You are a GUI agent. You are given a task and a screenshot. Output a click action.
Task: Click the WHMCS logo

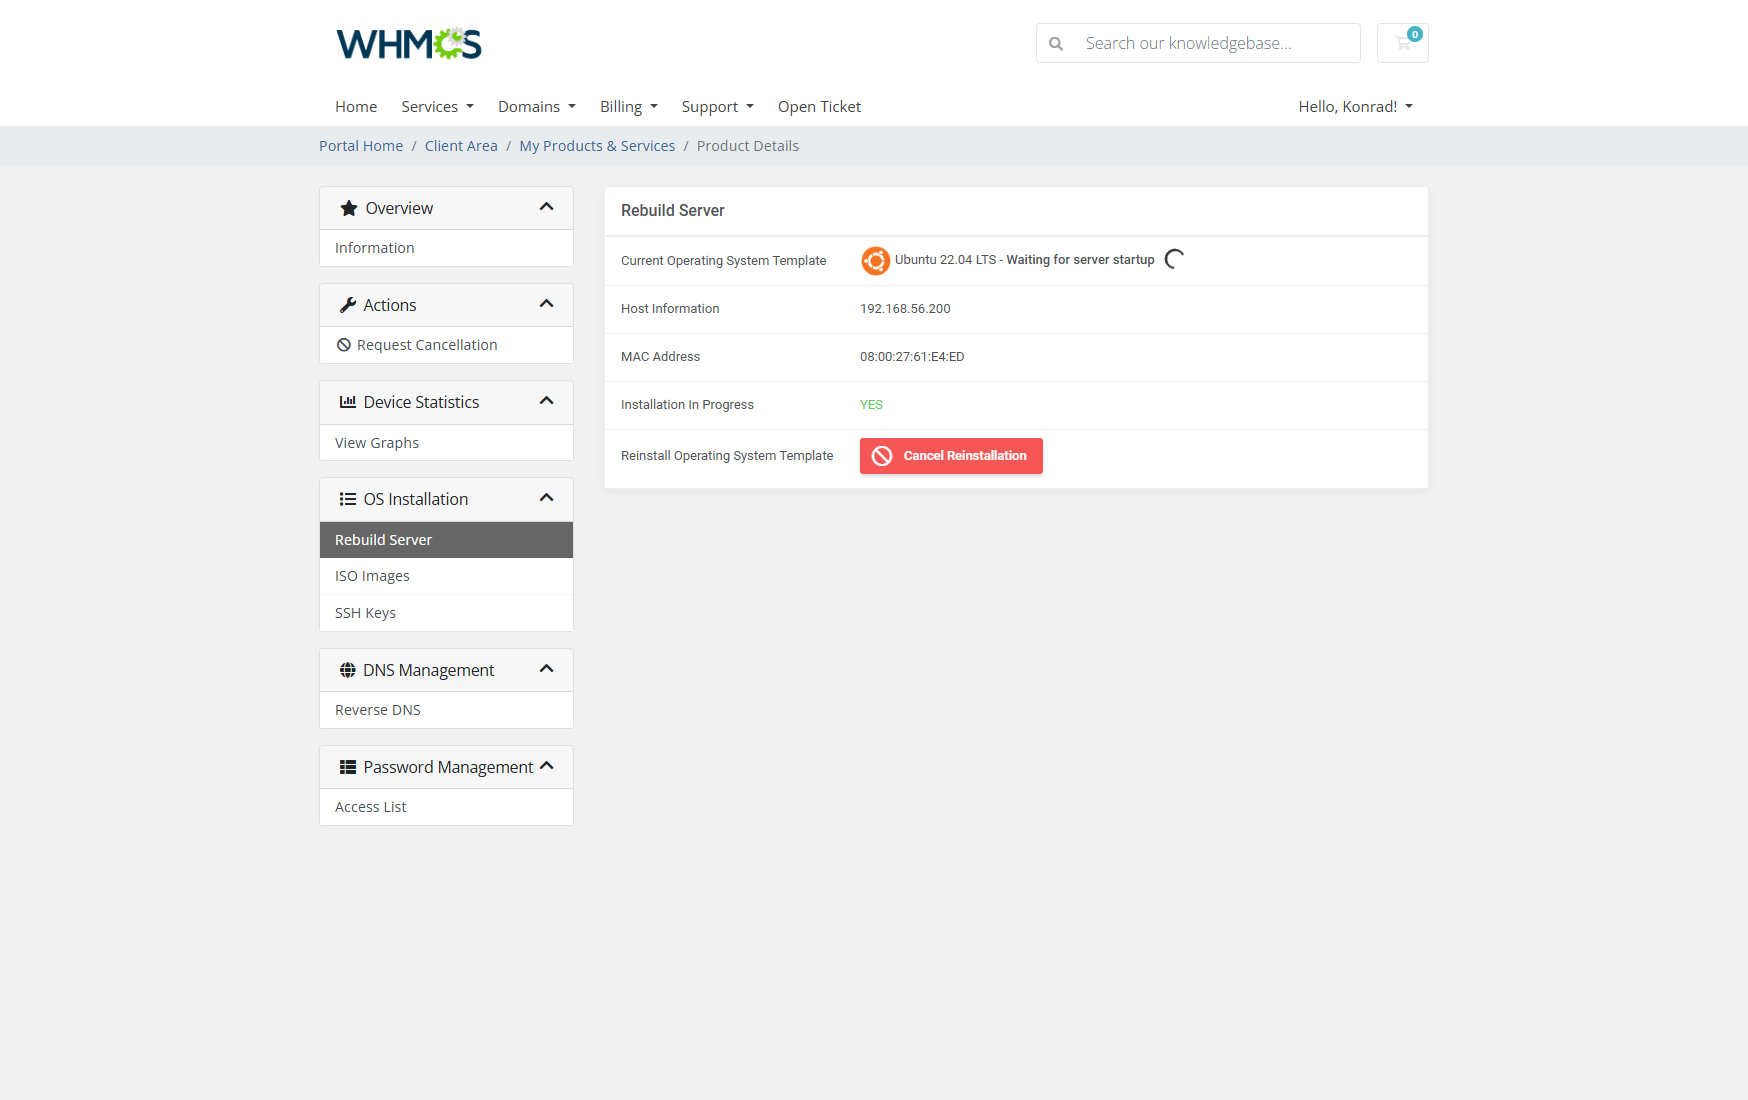coord(408,42)
